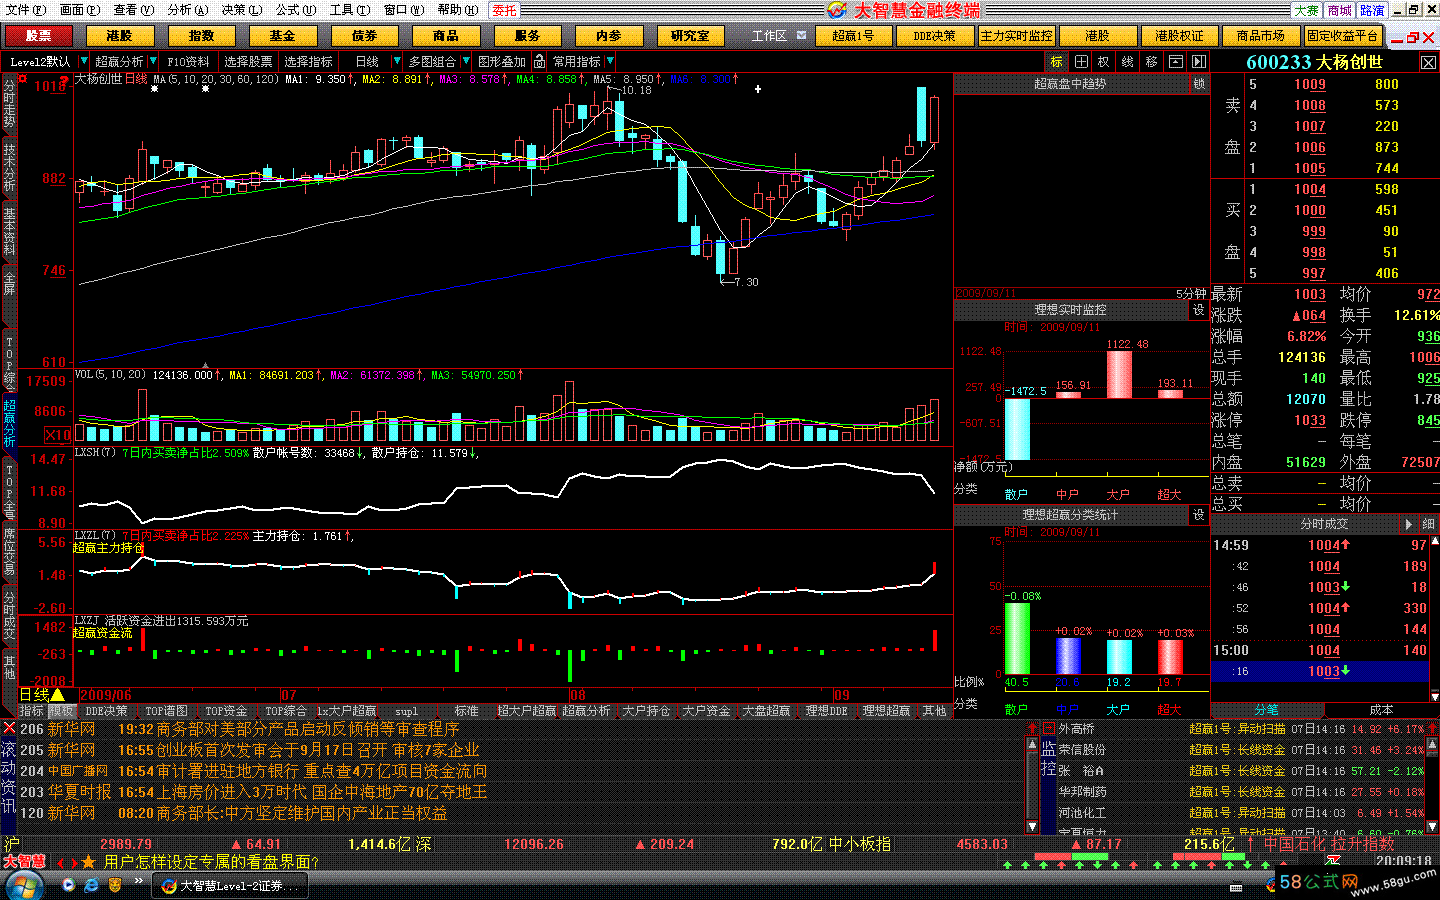Click the yellow triangle beside 日线 label
Screen dimensions: 1440x900
58,695
